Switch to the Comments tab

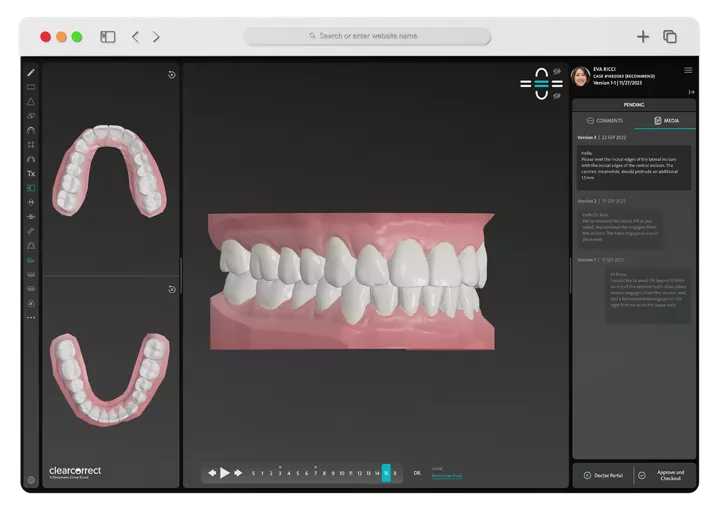click(604, 120)
